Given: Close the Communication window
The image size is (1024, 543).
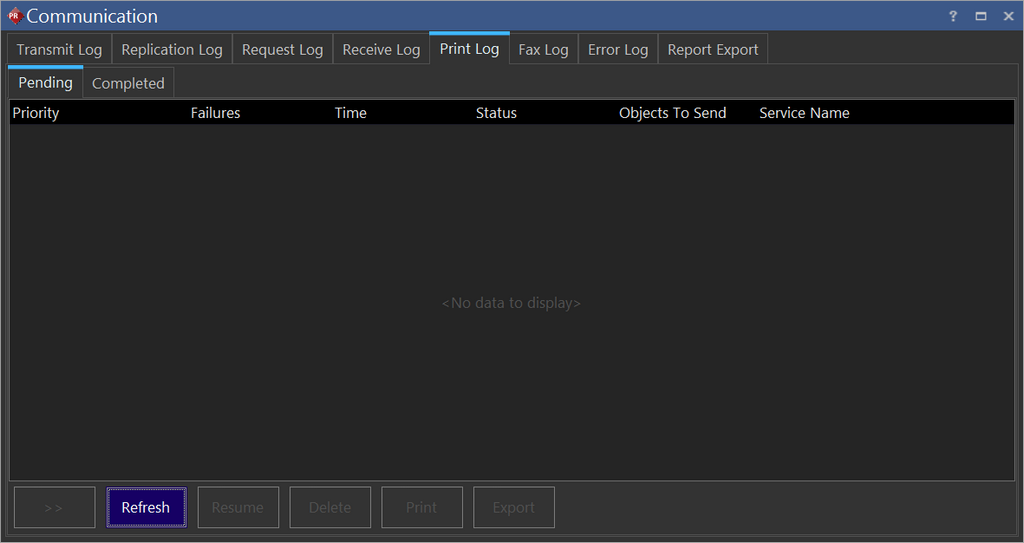Looking at the screenshot, I should [x=1008, y=16].
